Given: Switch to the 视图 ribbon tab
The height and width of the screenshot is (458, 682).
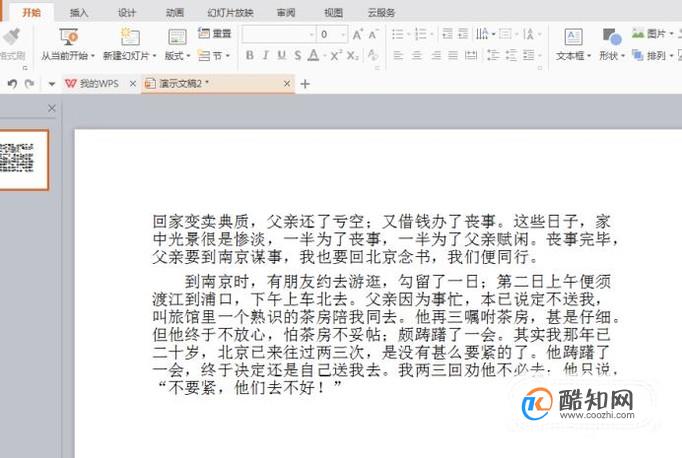Looking at the screenshot, I should pyautogui.click(x=333, y=13).
